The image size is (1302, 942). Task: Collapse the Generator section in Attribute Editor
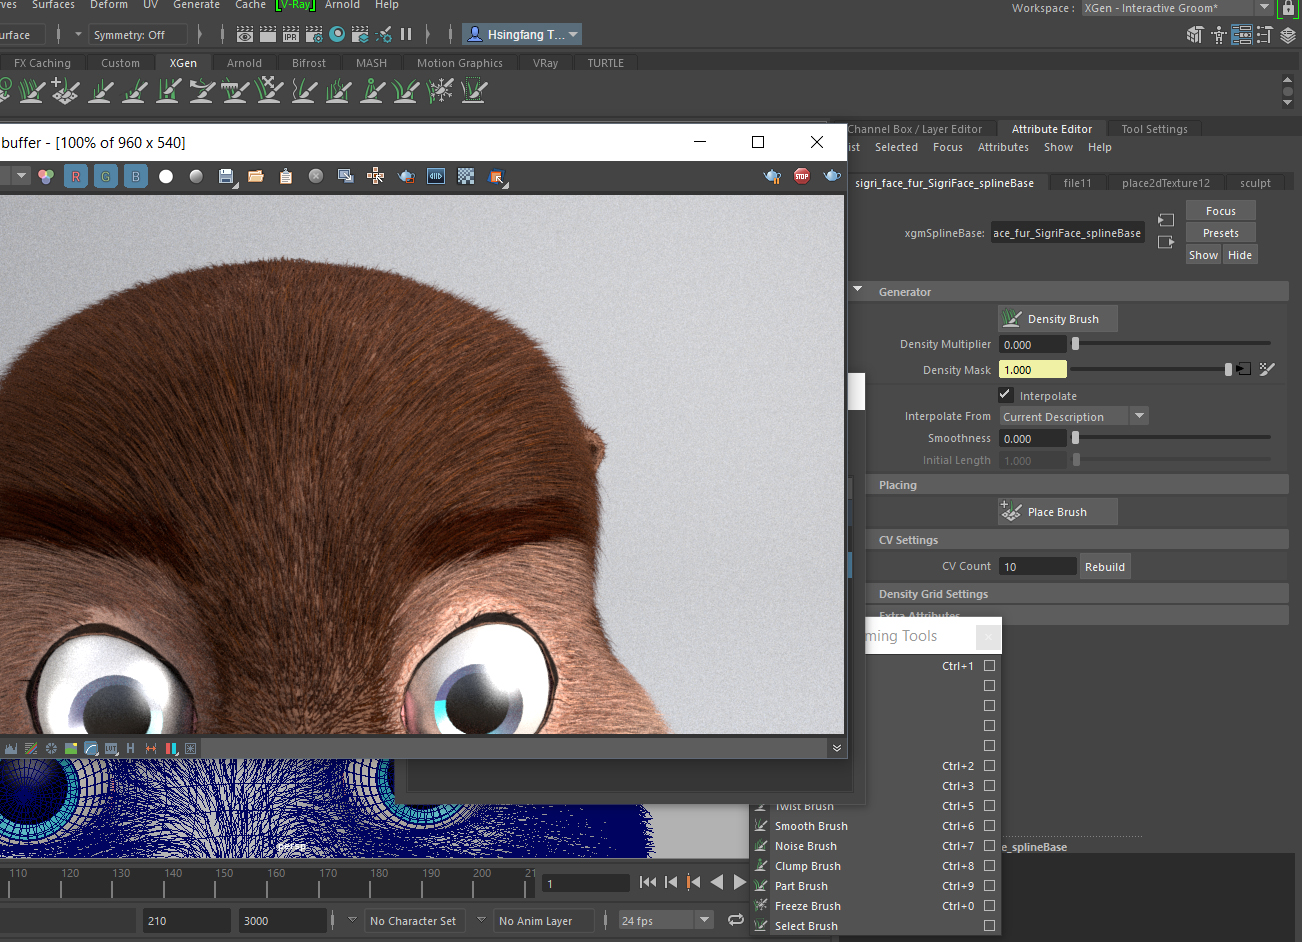click(858, 291)
